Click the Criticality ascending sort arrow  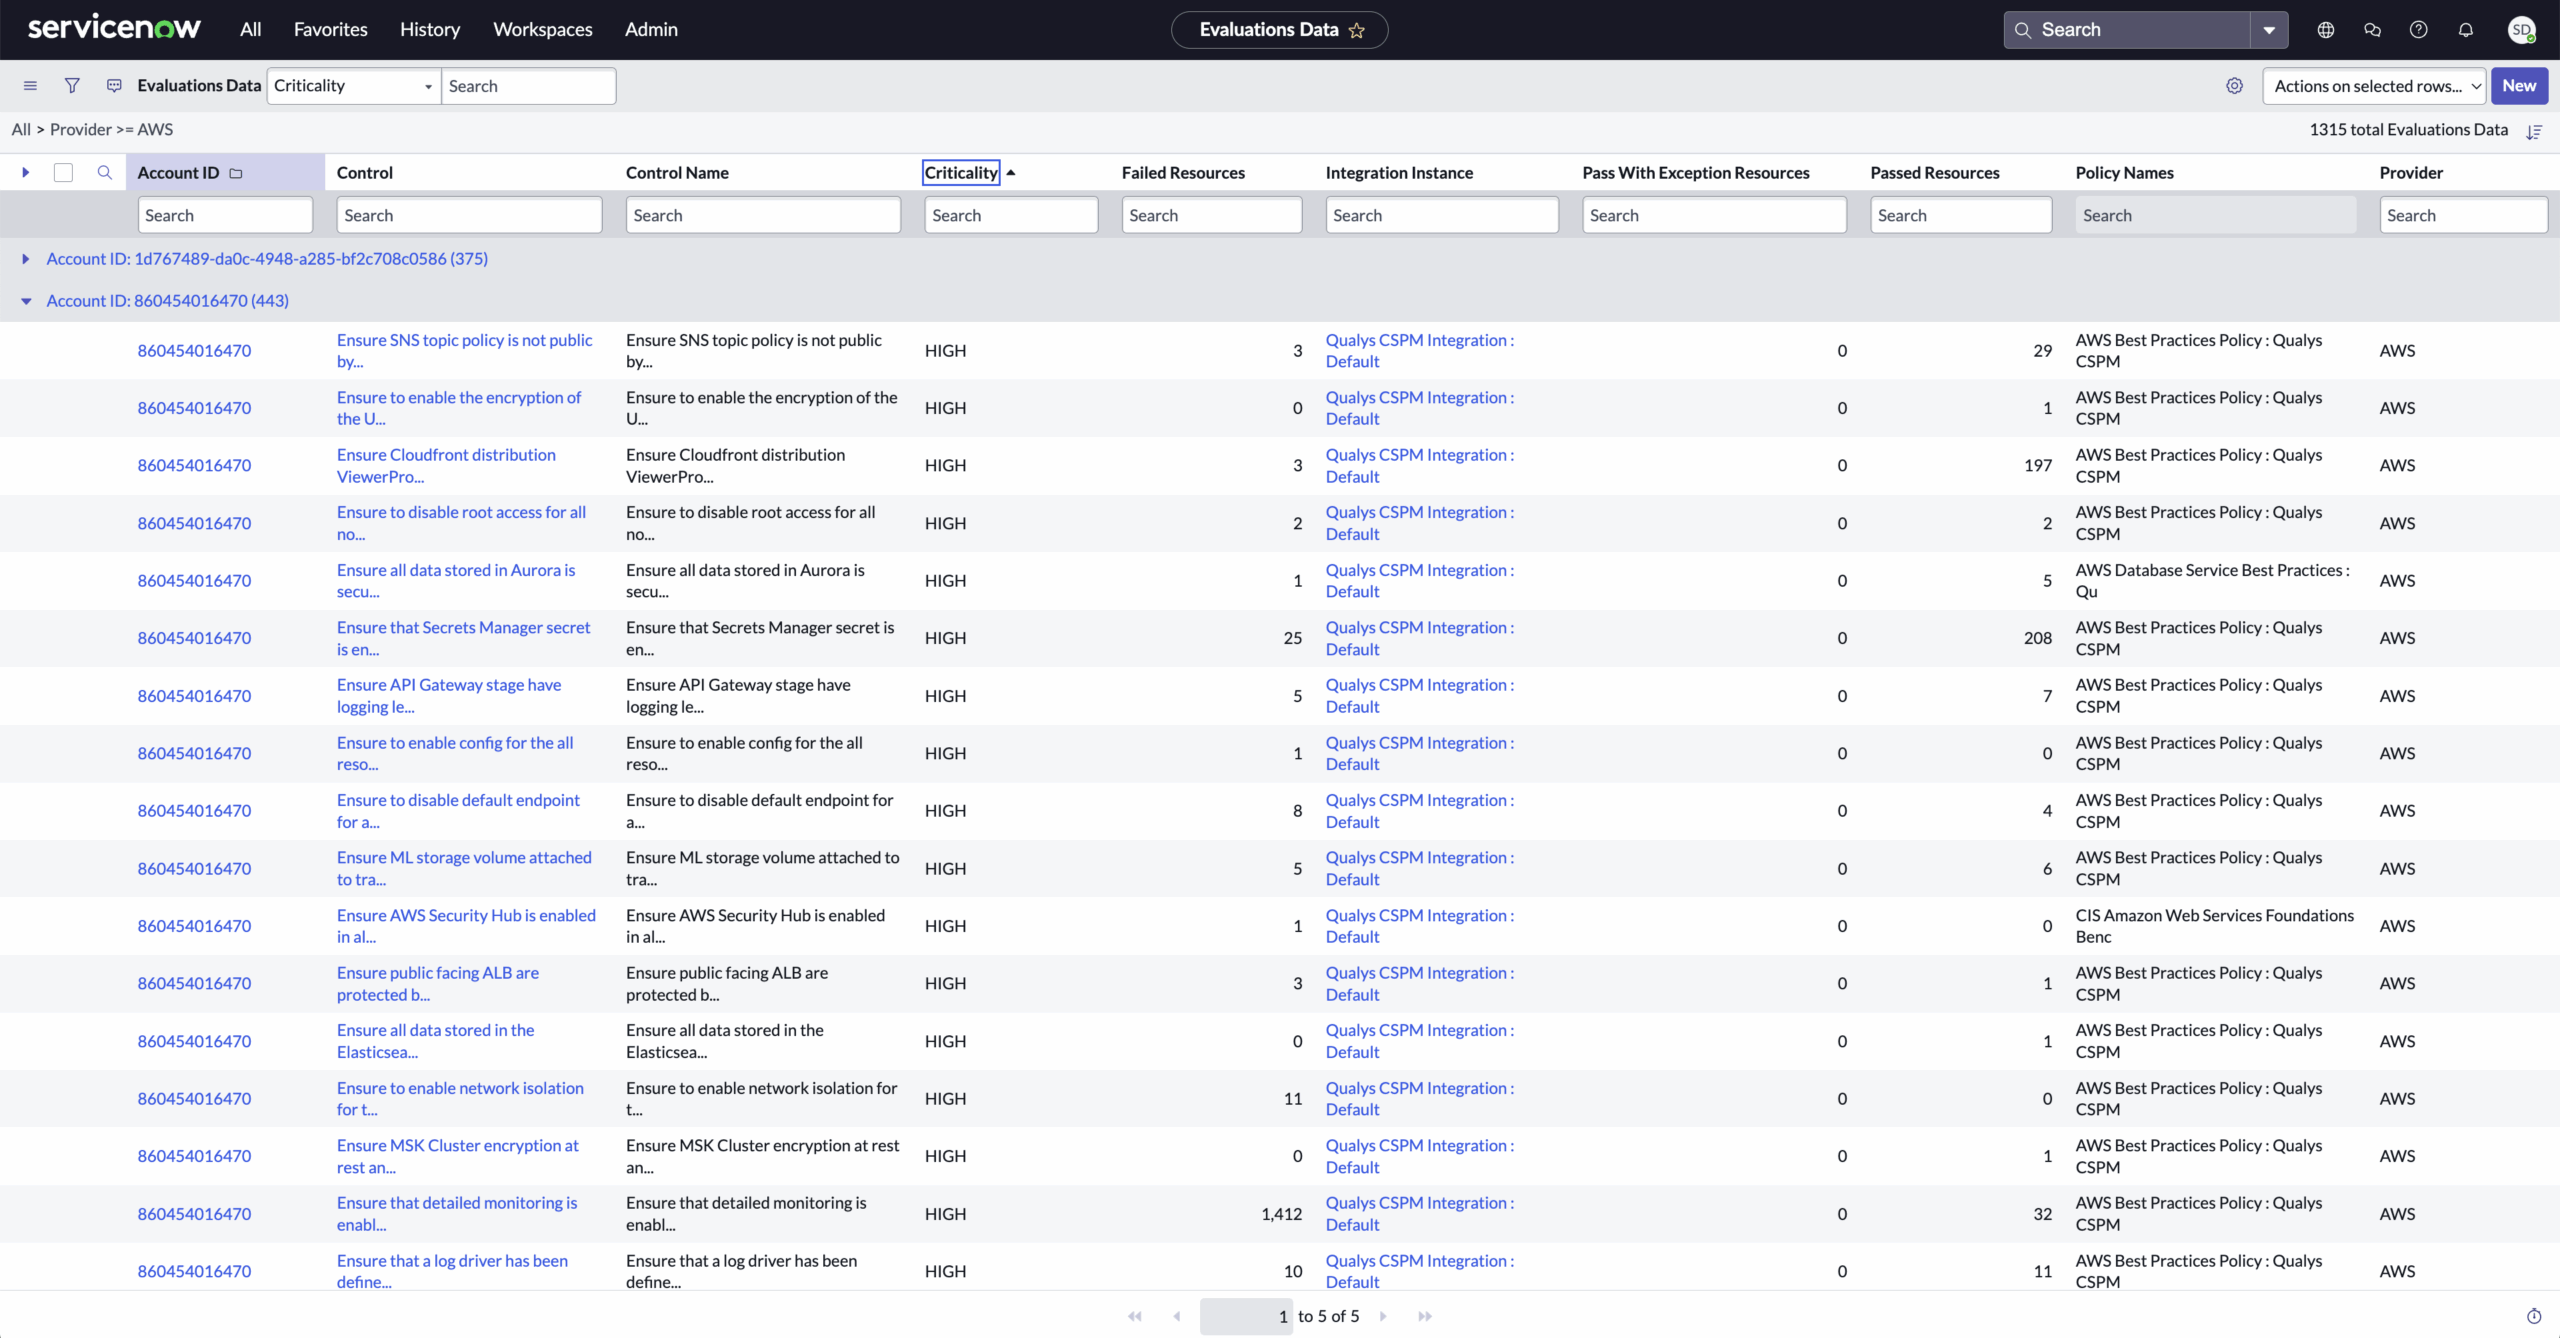point(1011,172)
